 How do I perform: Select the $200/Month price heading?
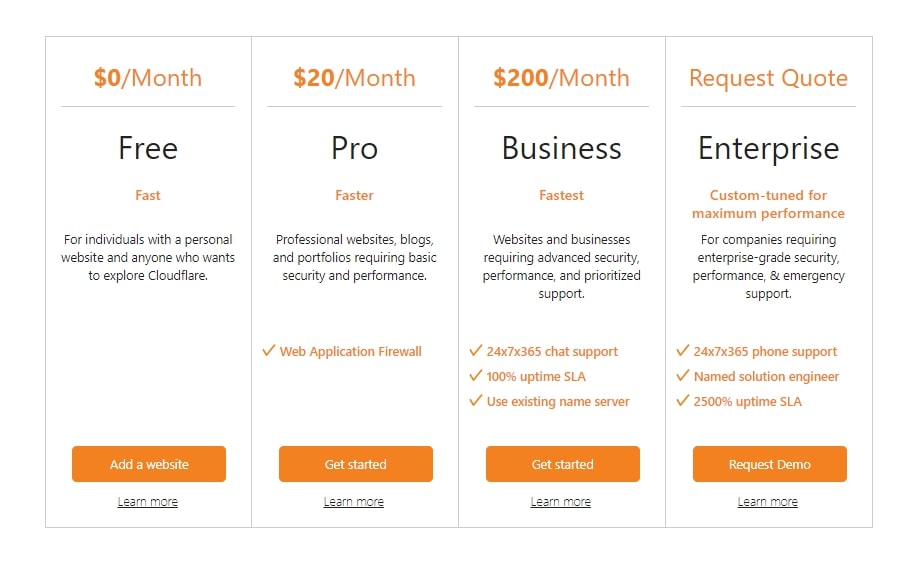(561, 78)
